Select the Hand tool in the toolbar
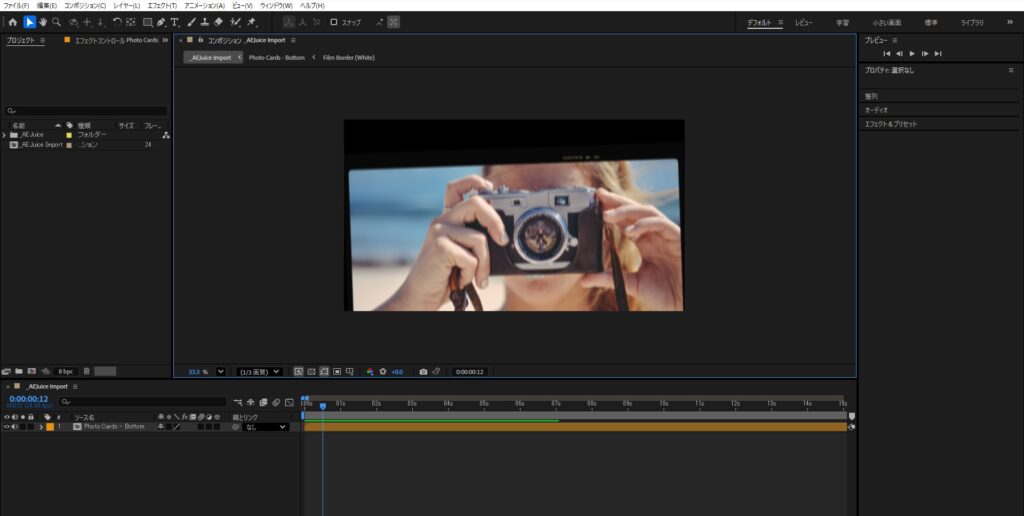 coord(43,22)
